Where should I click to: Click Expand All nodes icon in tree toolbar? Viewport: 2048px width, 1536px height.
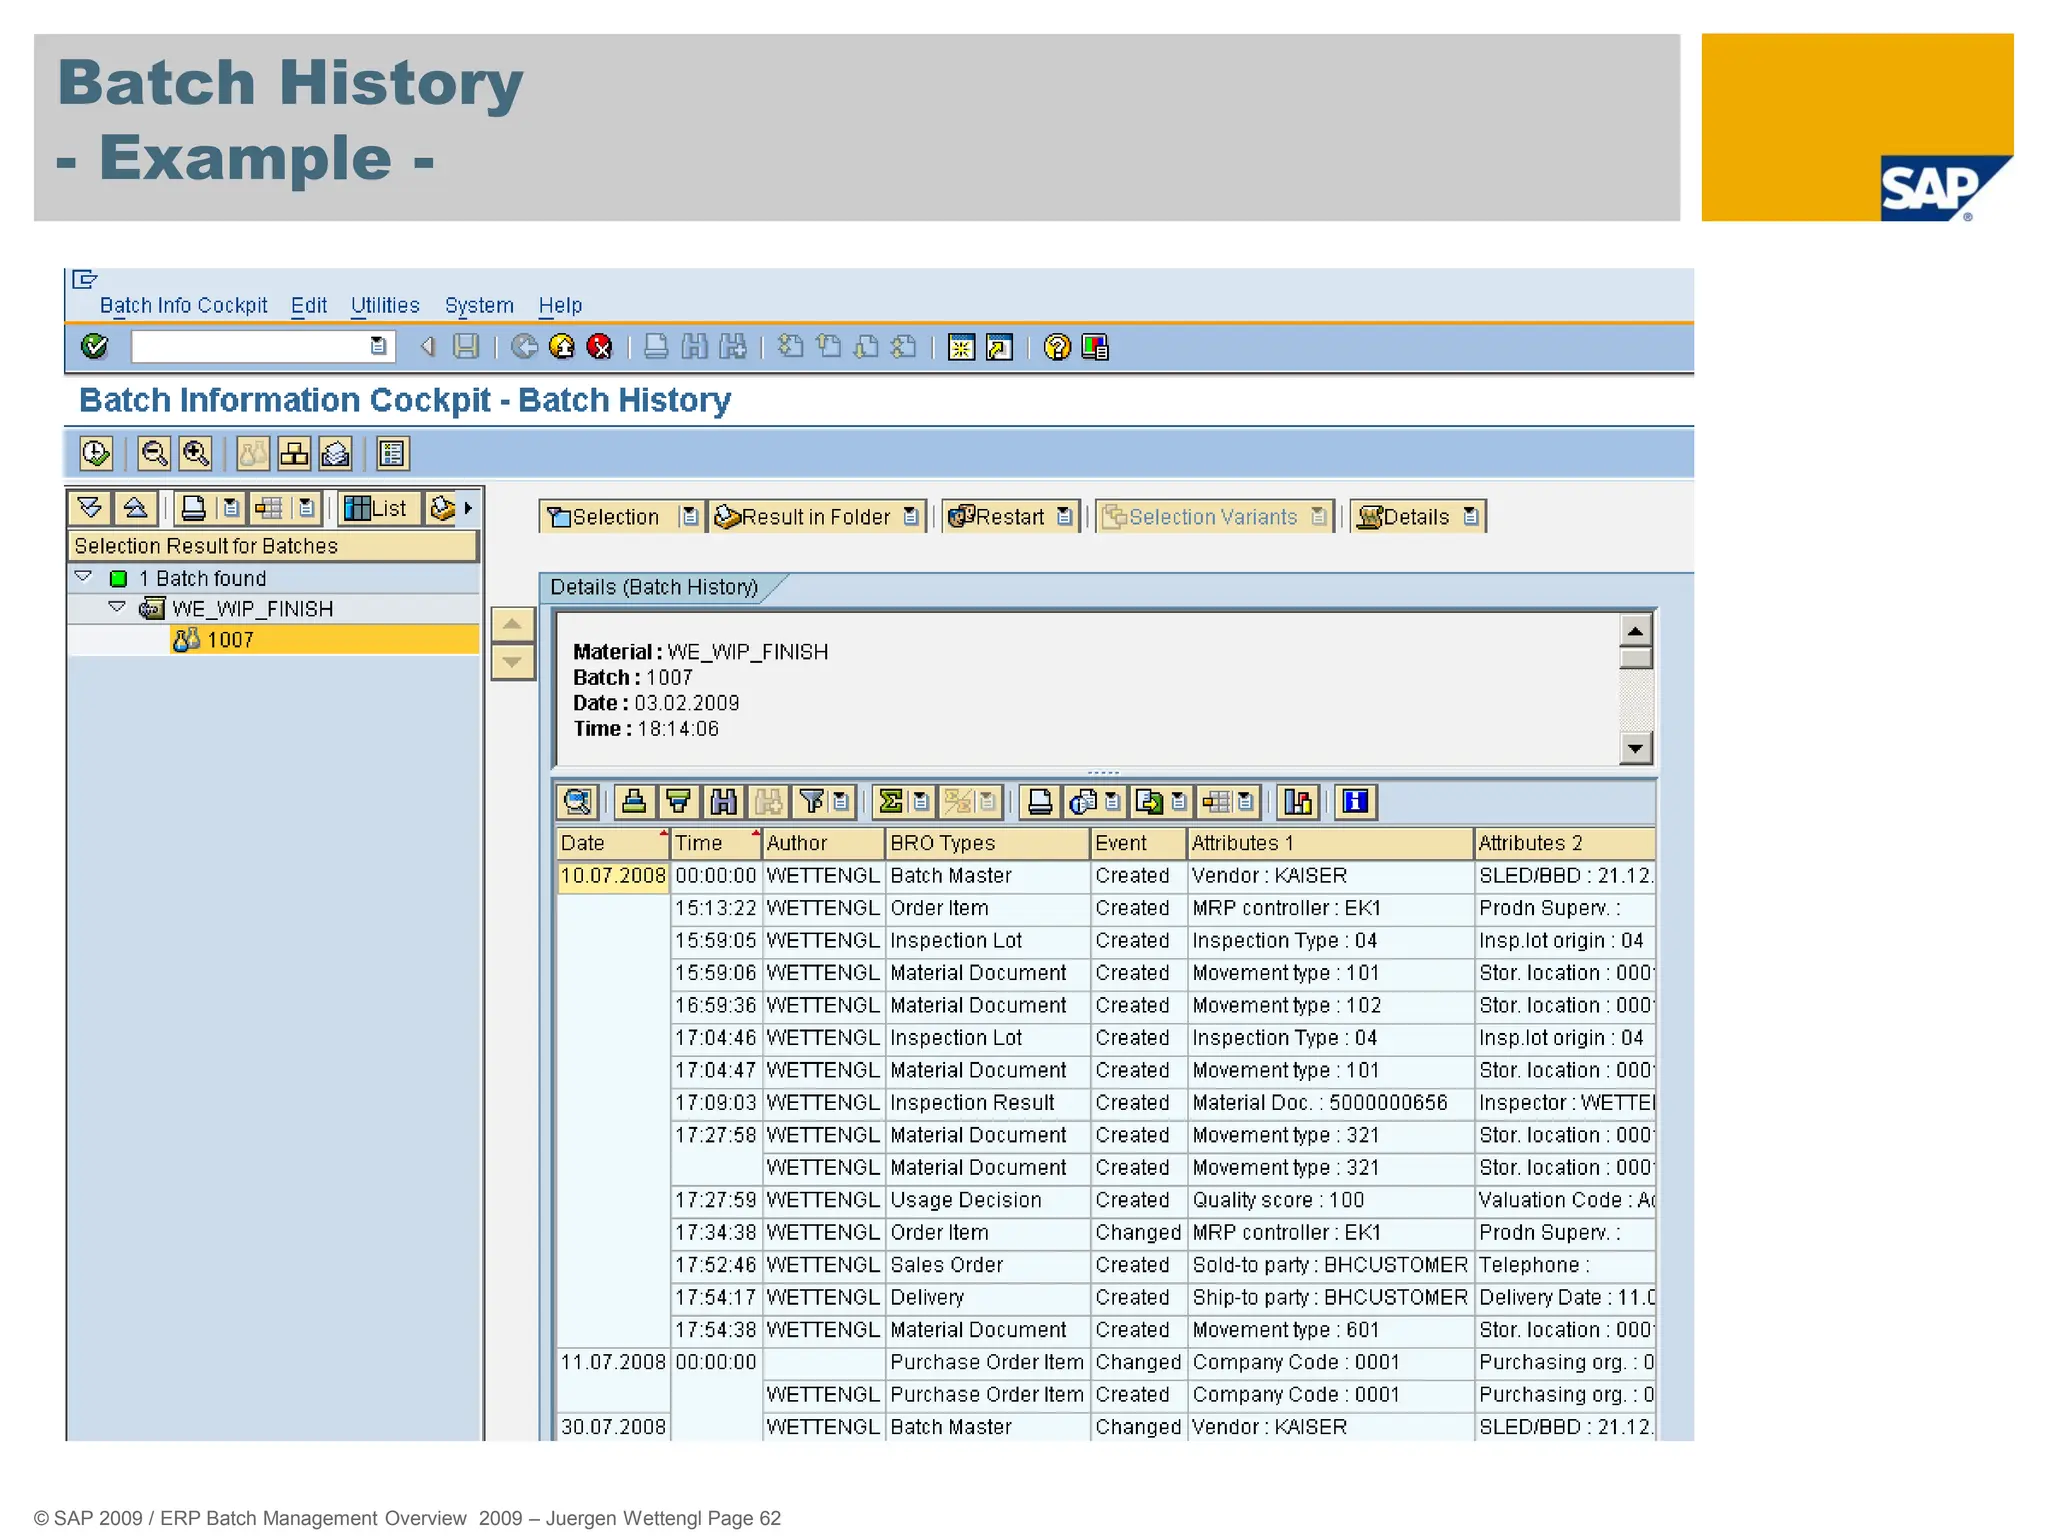90,508
